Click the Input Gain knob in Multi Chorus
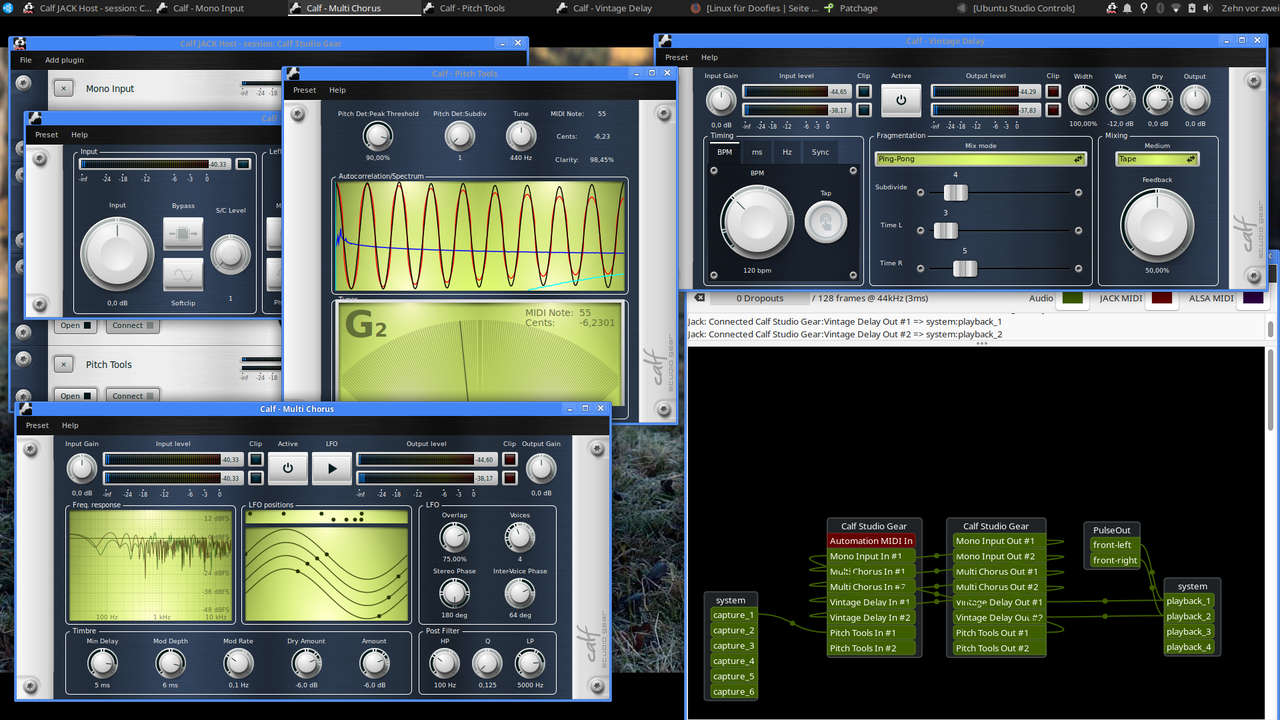This screenshot has height=720, width=1280. tap(82, 468)
